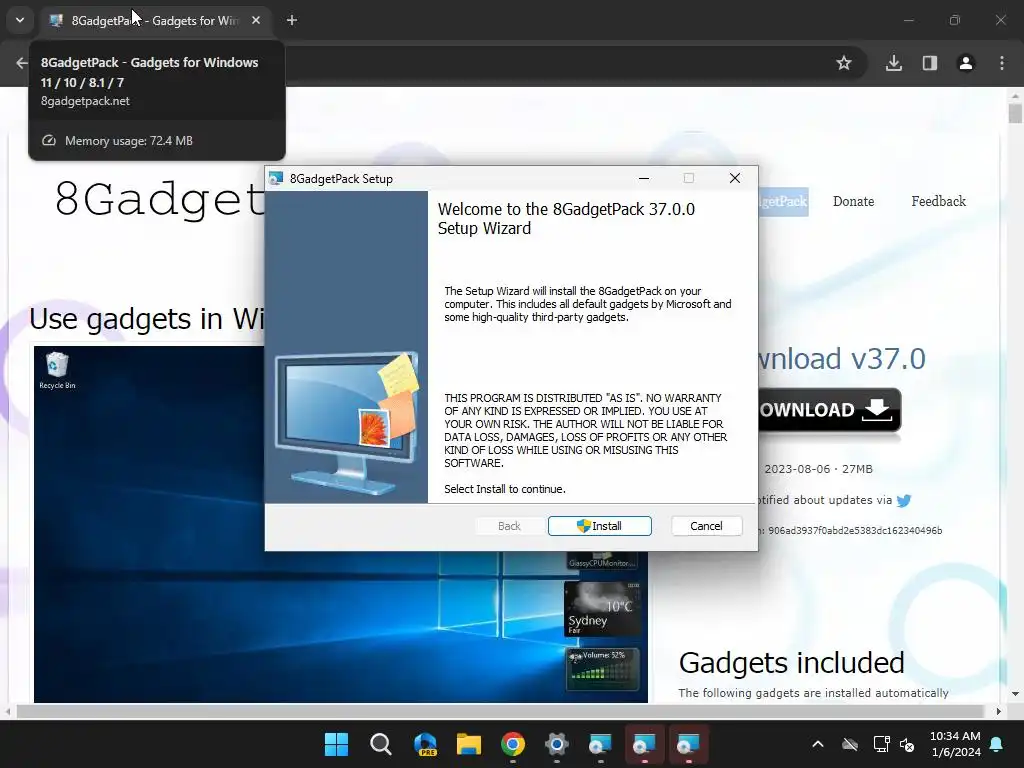The image size is (1024, 768).
Task: Open Windows Search from the taskbar
Action: click(x=381, y=744)
